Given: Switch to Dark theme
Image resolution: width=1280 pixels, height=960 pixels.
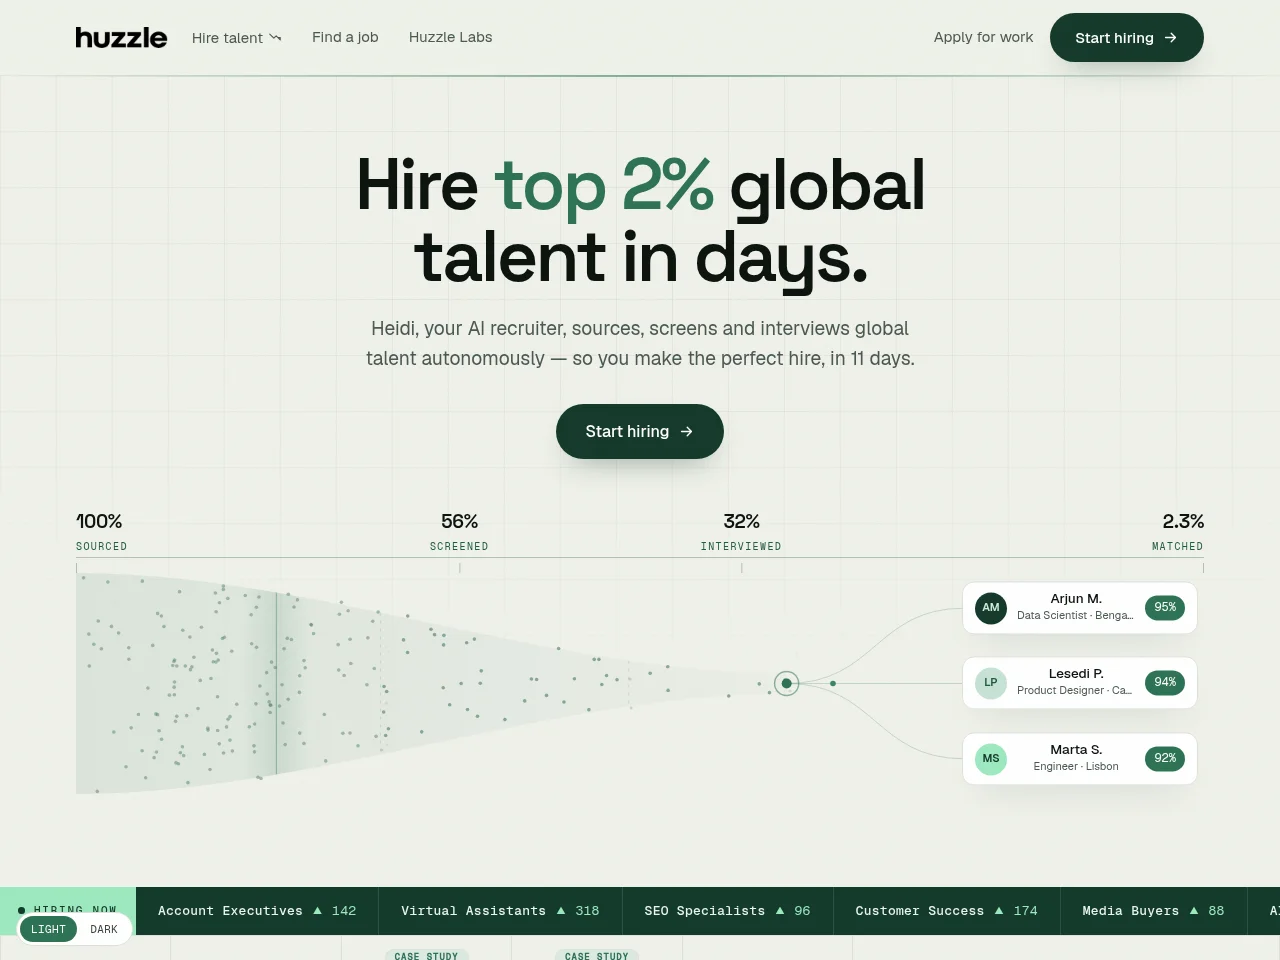Looking at the screenshot, I should (104, 929).
